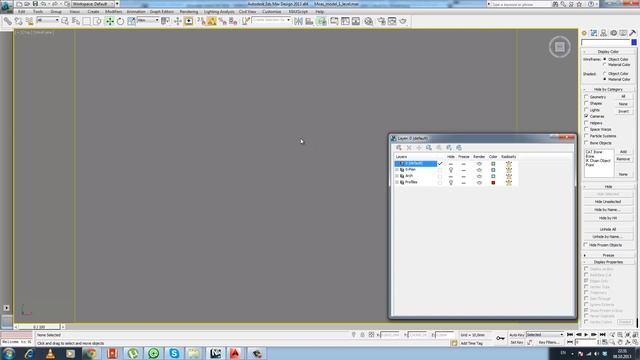Open the MAXScript menu
The height and width of the screenshot is (360, 640).
[x=298, y=12]
